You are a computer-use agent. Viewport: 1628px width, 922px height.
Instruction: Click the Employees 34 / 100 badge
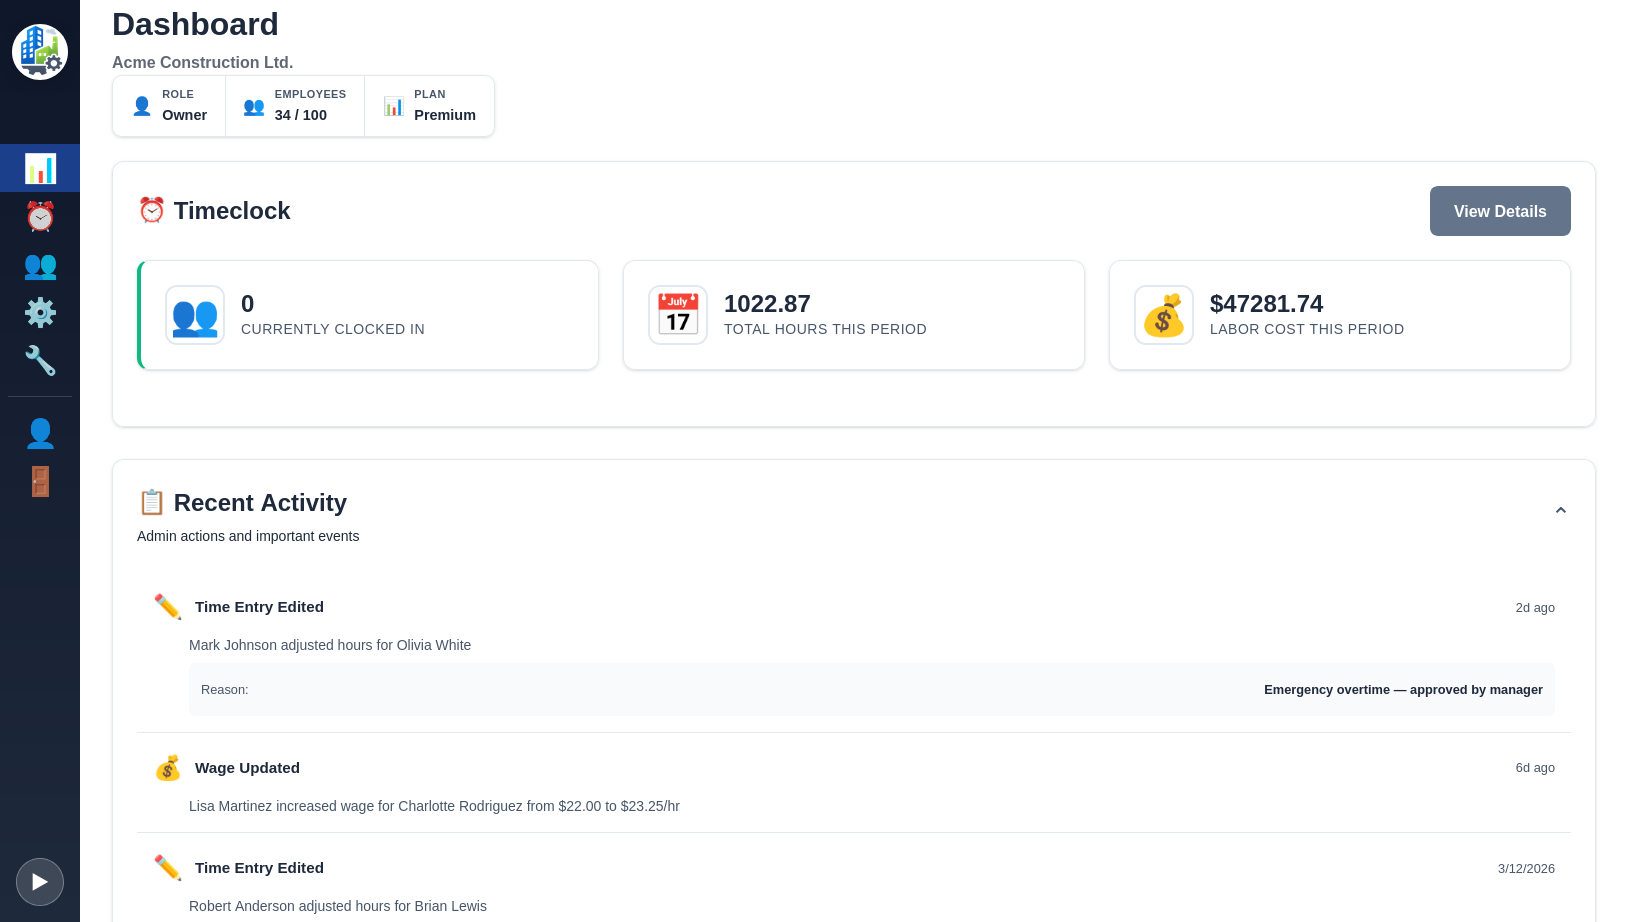pos(295,105)
